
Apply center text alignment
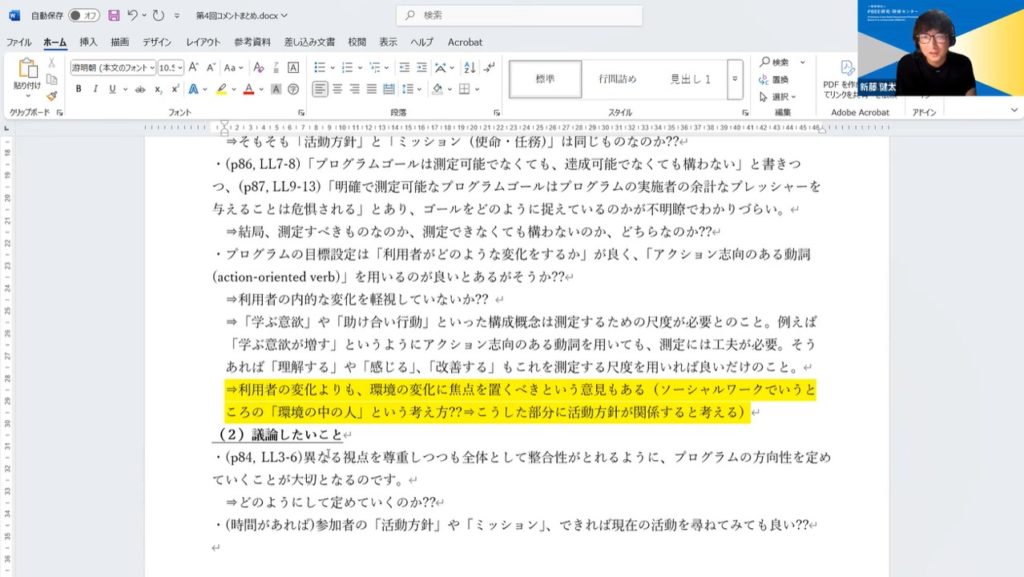(337, 89)
